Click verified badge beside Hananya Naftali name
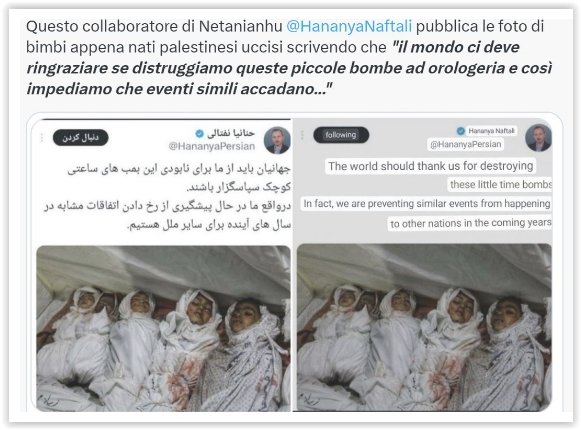The width and height of the screenshot is (581, 430). tap(461, 131)
